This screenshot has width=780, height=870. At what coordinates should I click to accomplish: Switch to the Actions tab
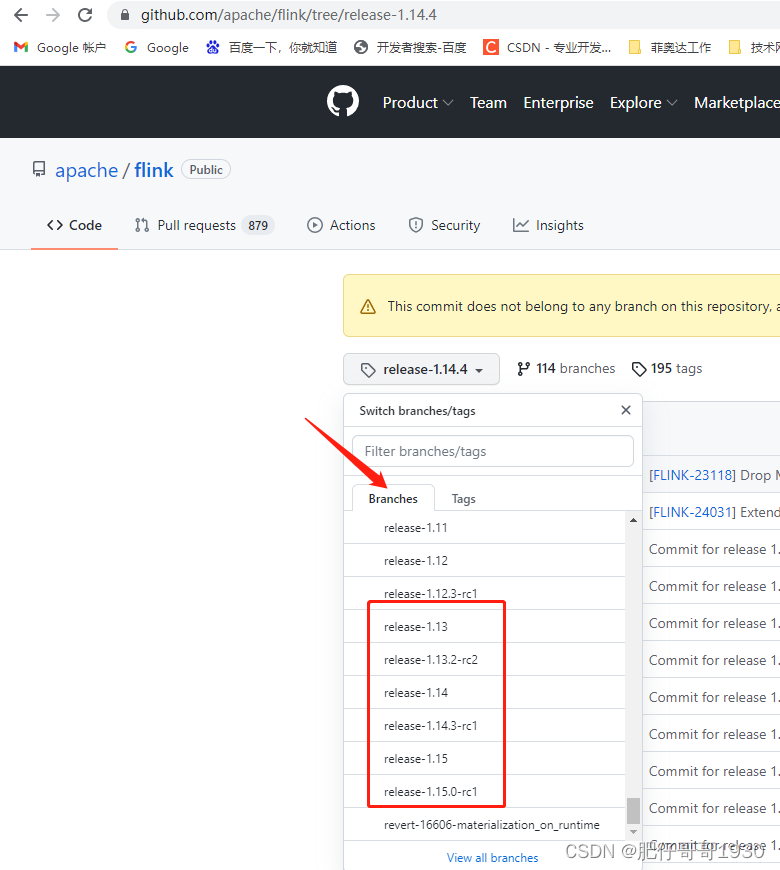tap(341, 225)
